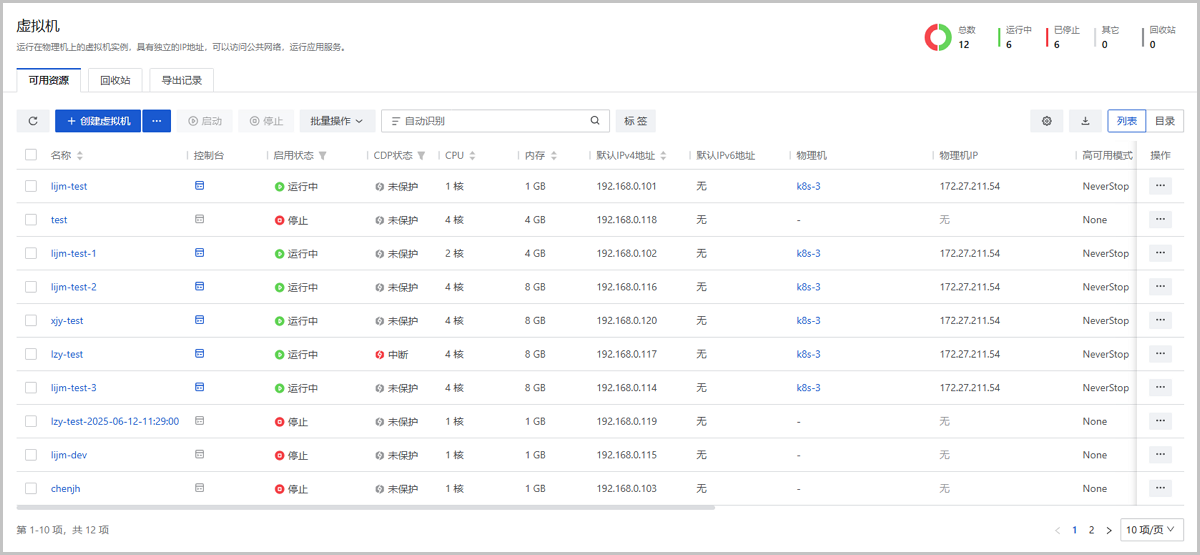The width and height of the screenshot is (1200, 555).
Task: Click the download export icon
Action: (1085, 121)
